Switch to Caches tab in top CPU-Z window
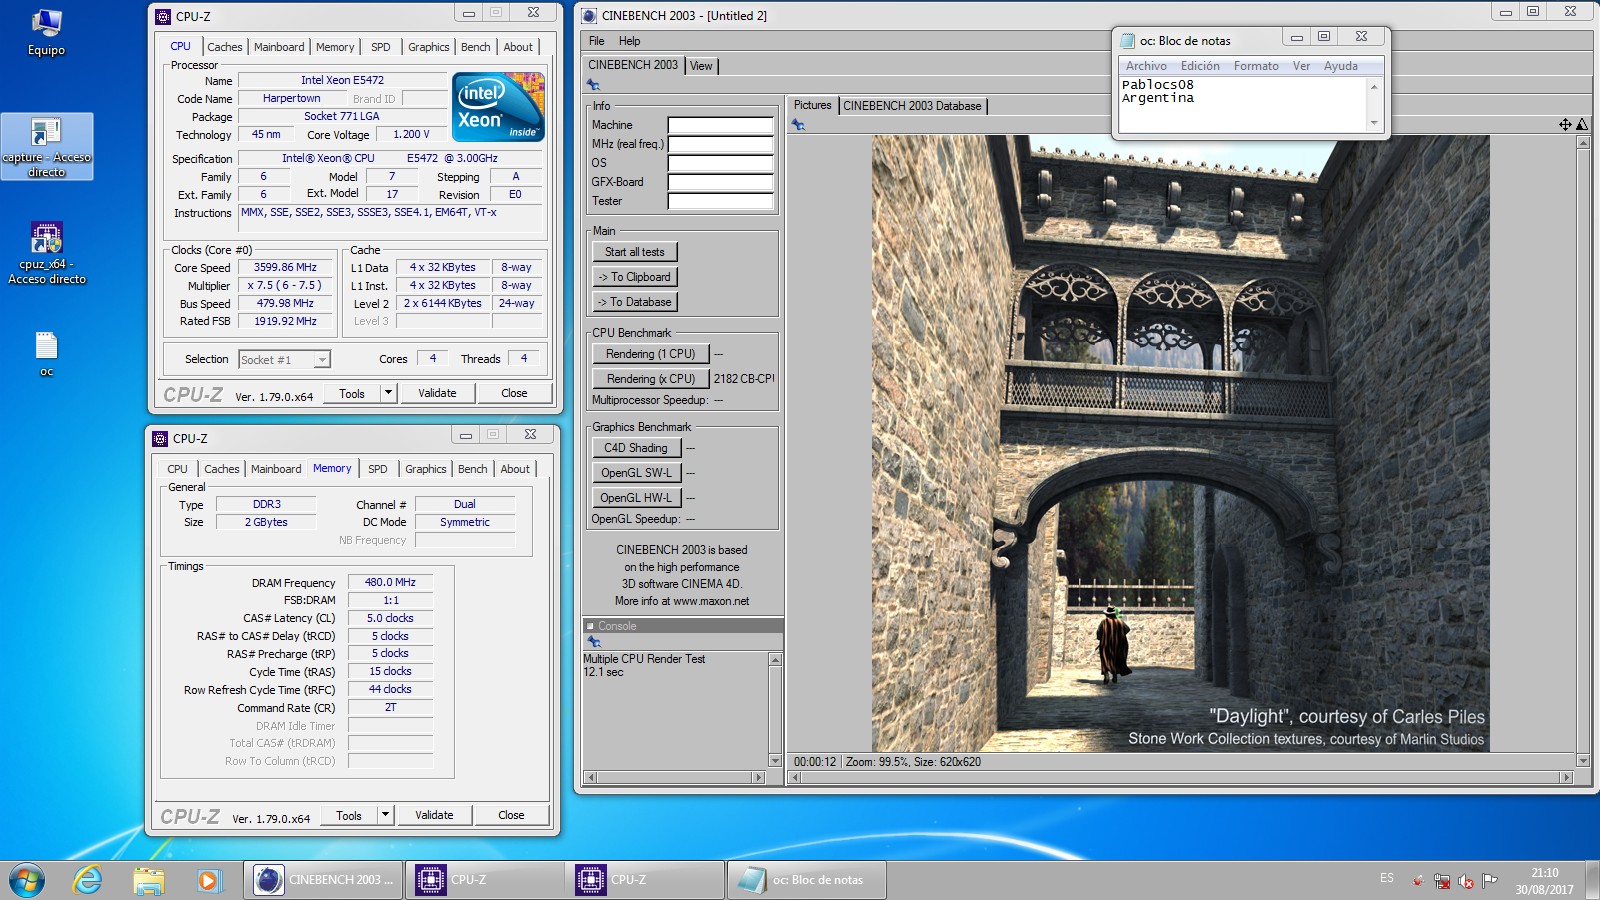 [x=225, y=47]
